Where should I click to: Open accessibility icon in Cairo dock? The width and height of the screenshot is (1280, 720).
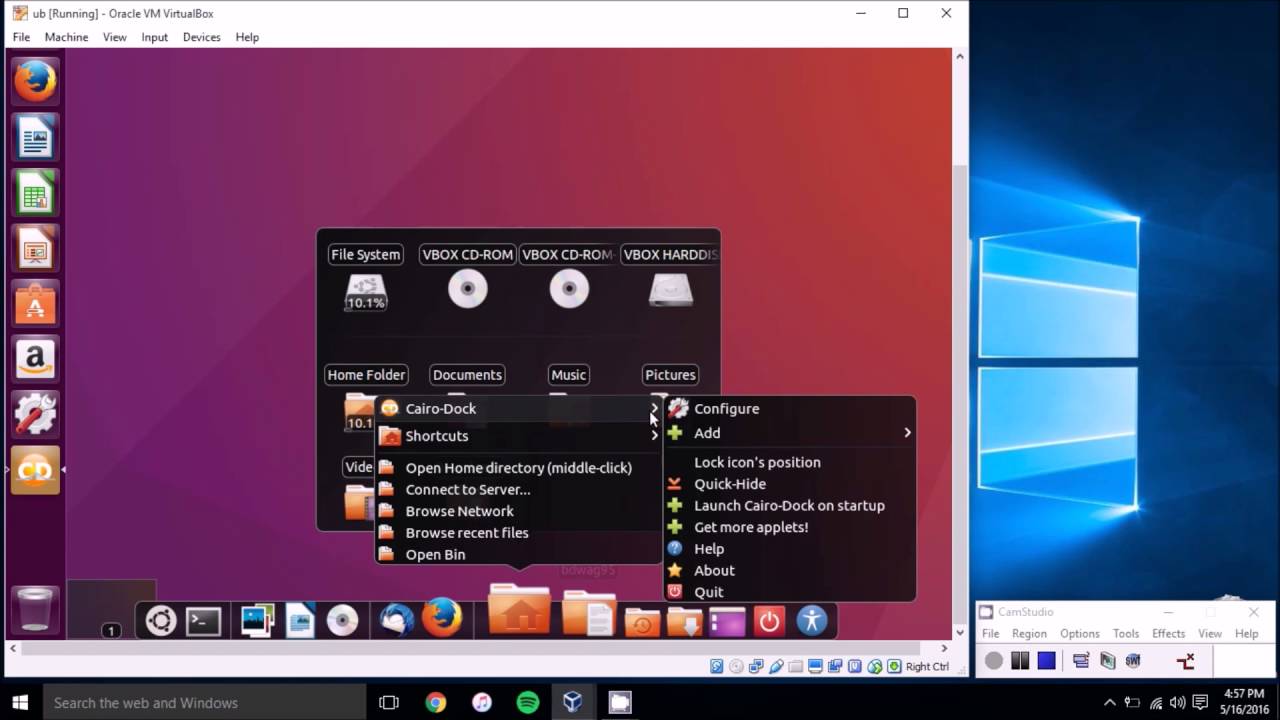[812, 621]
